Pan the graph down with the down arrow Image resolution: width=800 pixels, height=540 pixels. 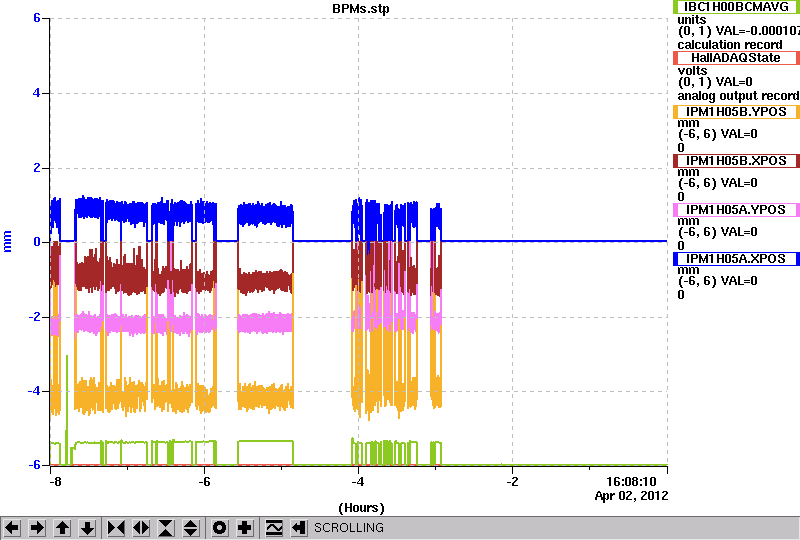(x=87, y=528)
